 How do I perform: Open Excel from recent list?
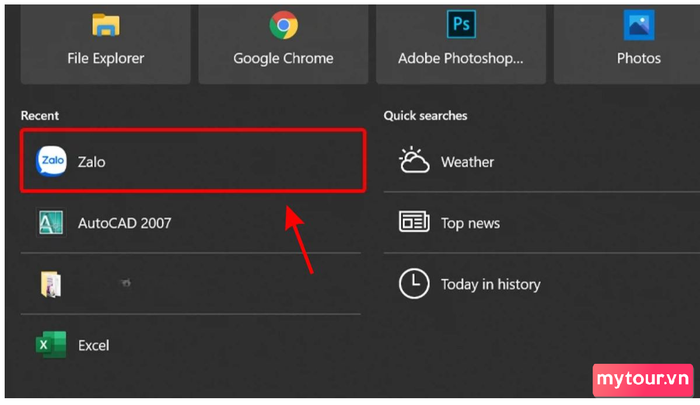pos(191,345)
